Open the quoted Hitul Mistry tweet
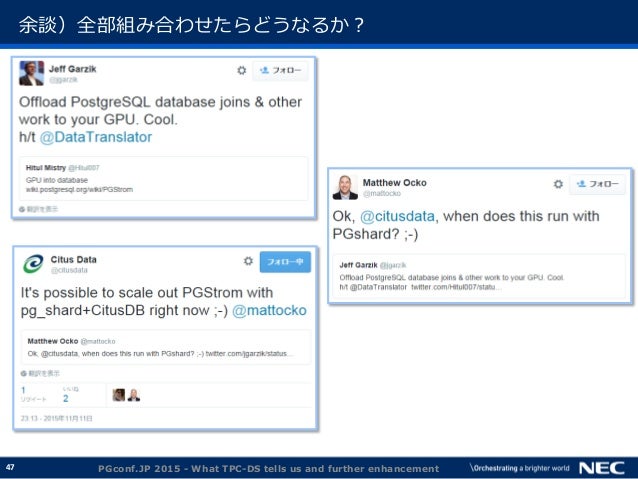Screen dimensions: 638x479 (164, 179)
